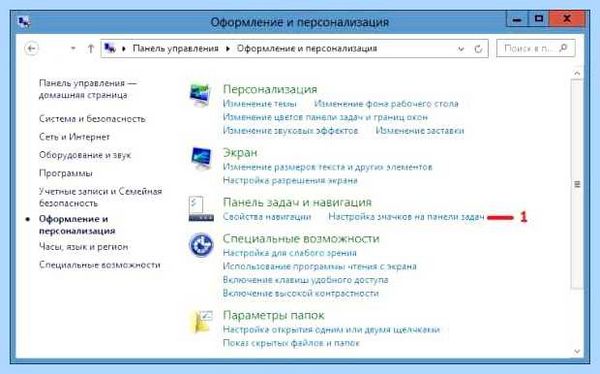Image resolution: width=600 pixels, height=374 pixels.
Task: Open Учетные записи и Семейная безопасность
Action: 101,197
